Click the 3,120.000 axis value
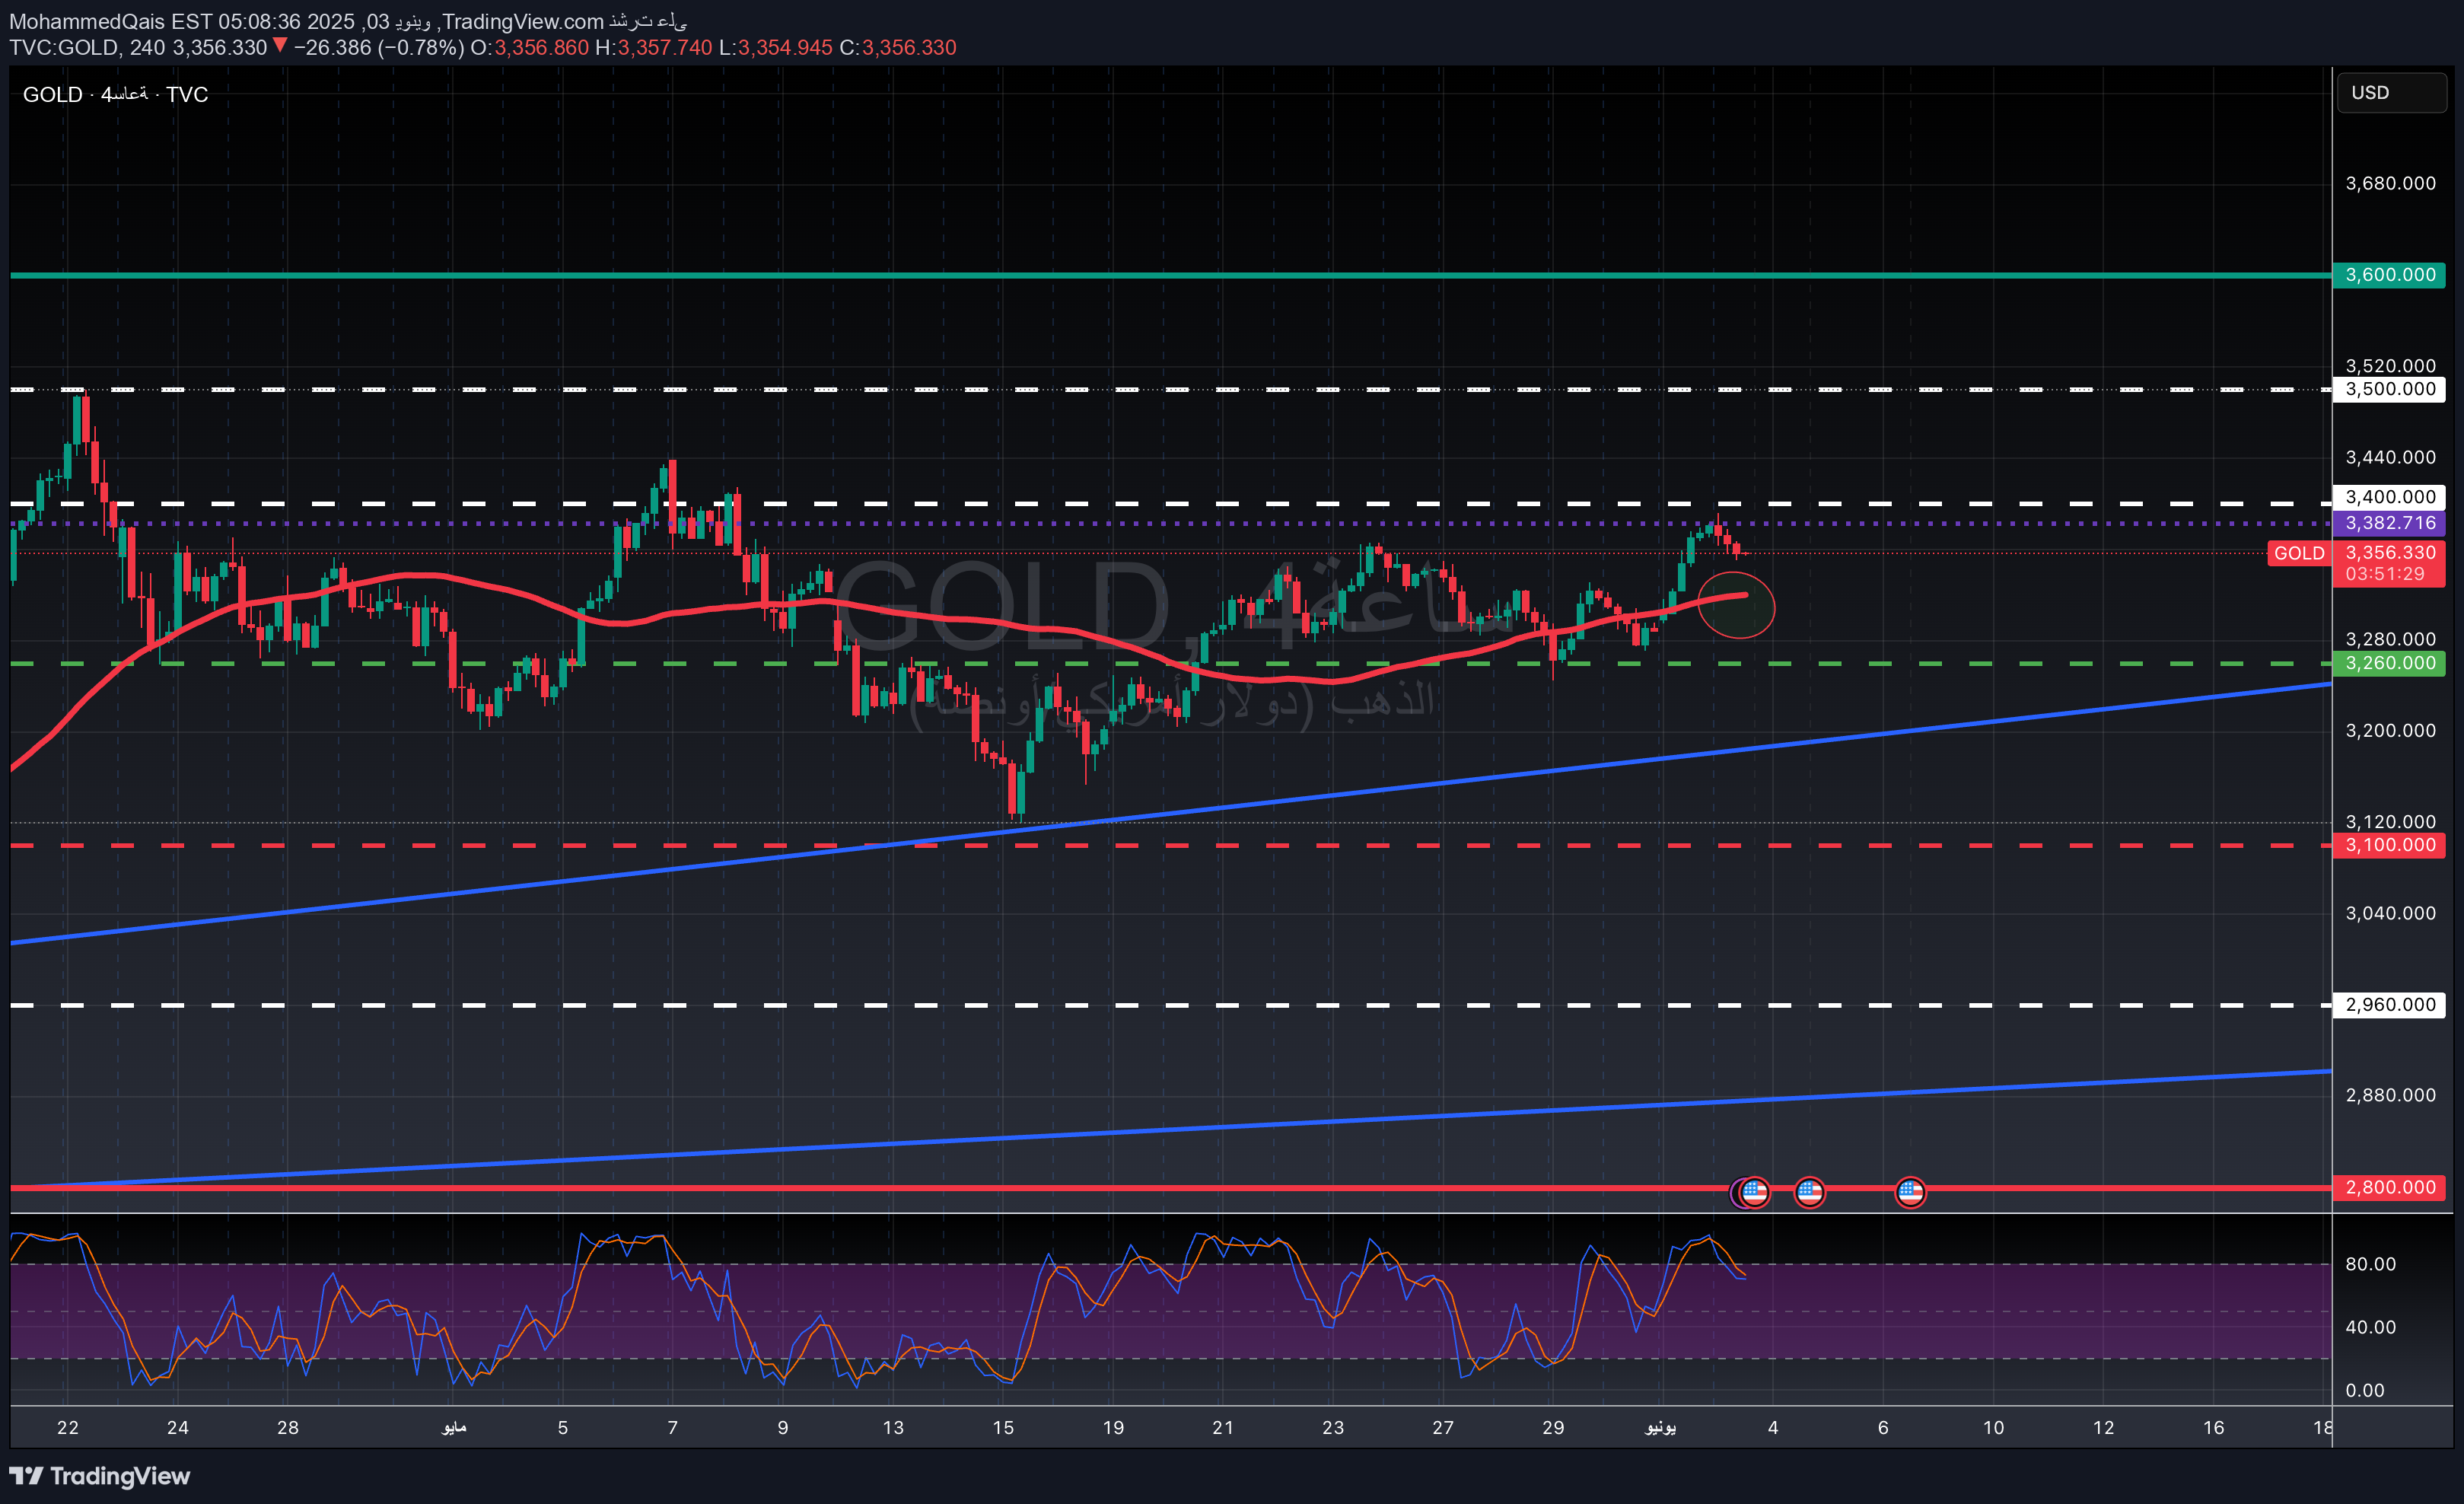 pyautogui.click(x=2390, y=822)
